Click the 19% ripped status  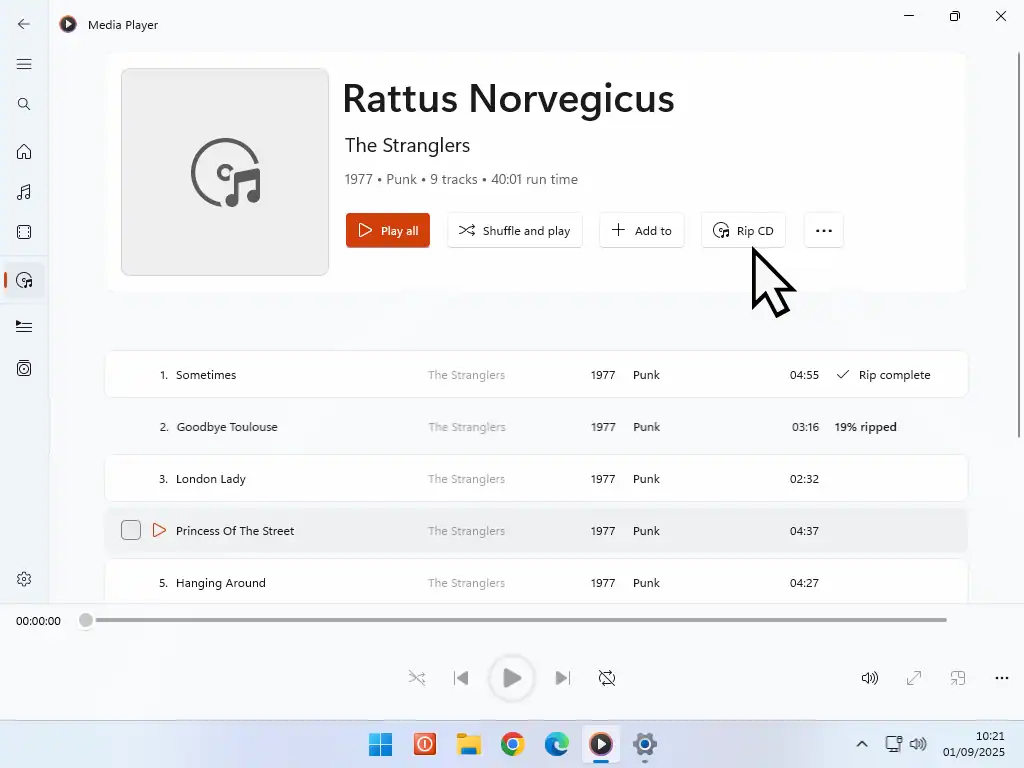point(865,427)
